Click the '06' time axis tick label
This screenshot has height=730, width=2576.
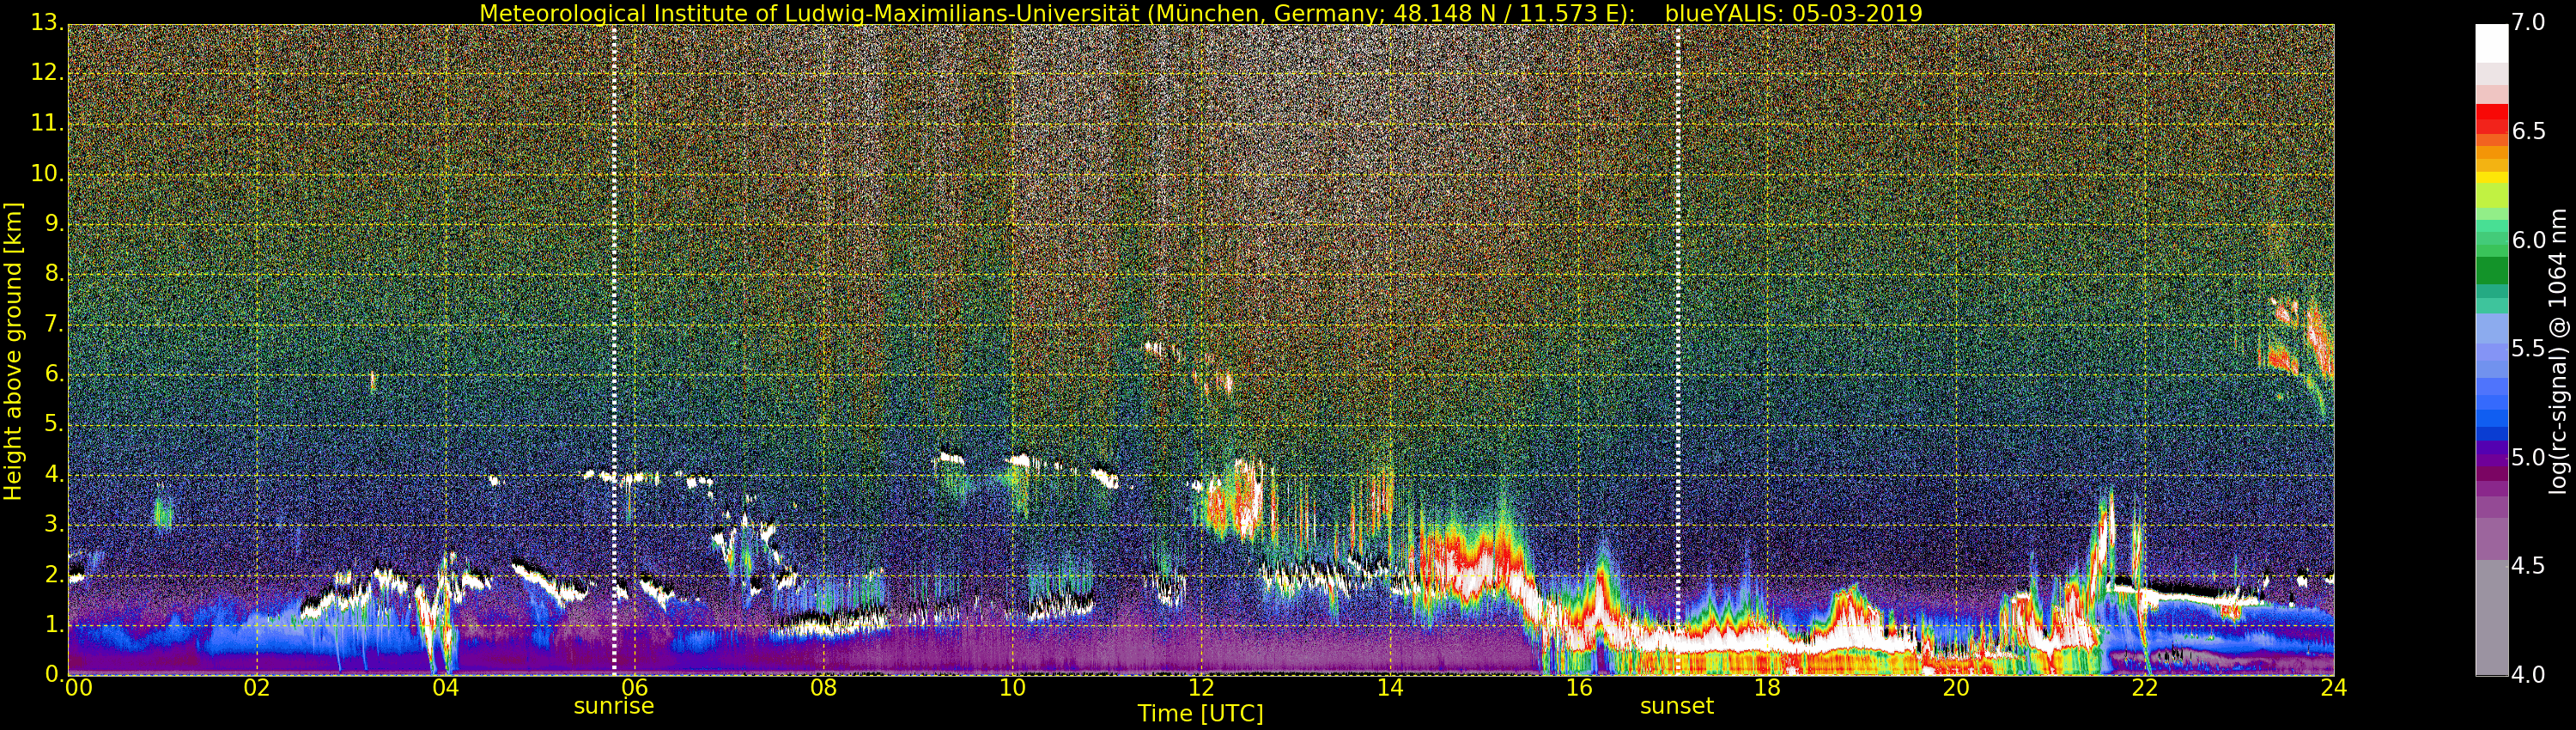(634, 687)
